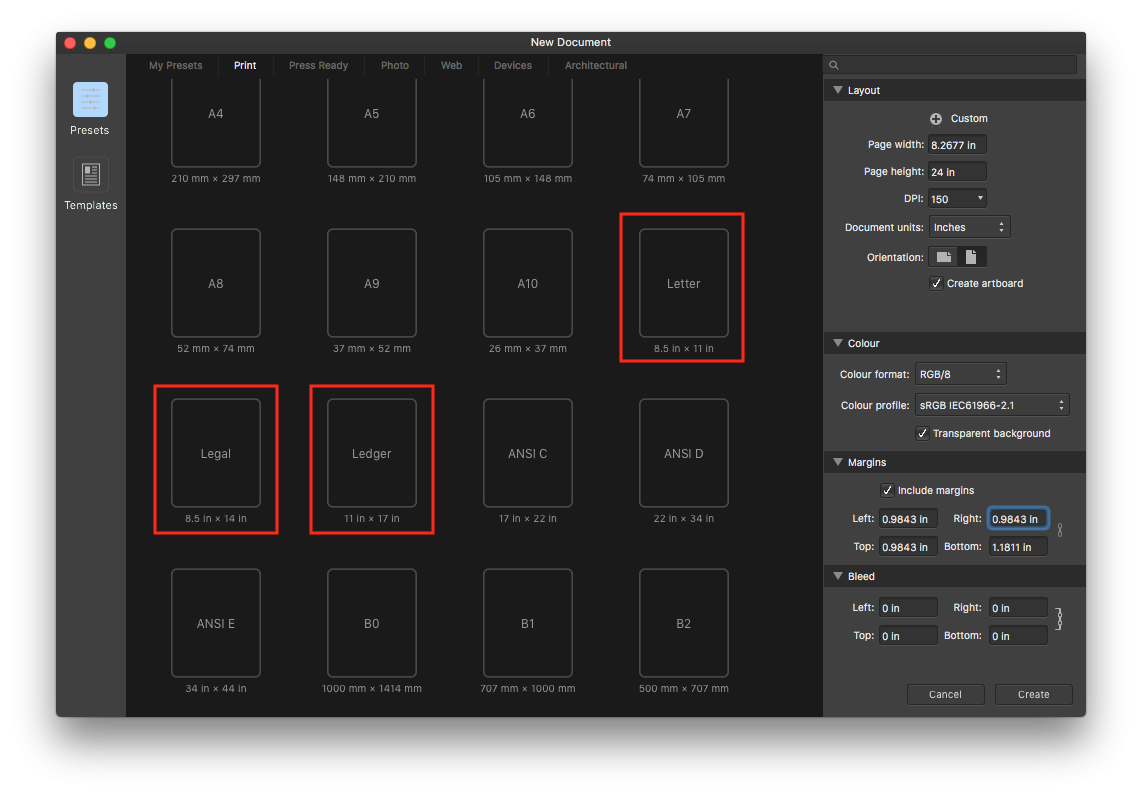
Task: Select the Letter page preset thumbnail
Action: pyautogui.click(x=684, y=283)
